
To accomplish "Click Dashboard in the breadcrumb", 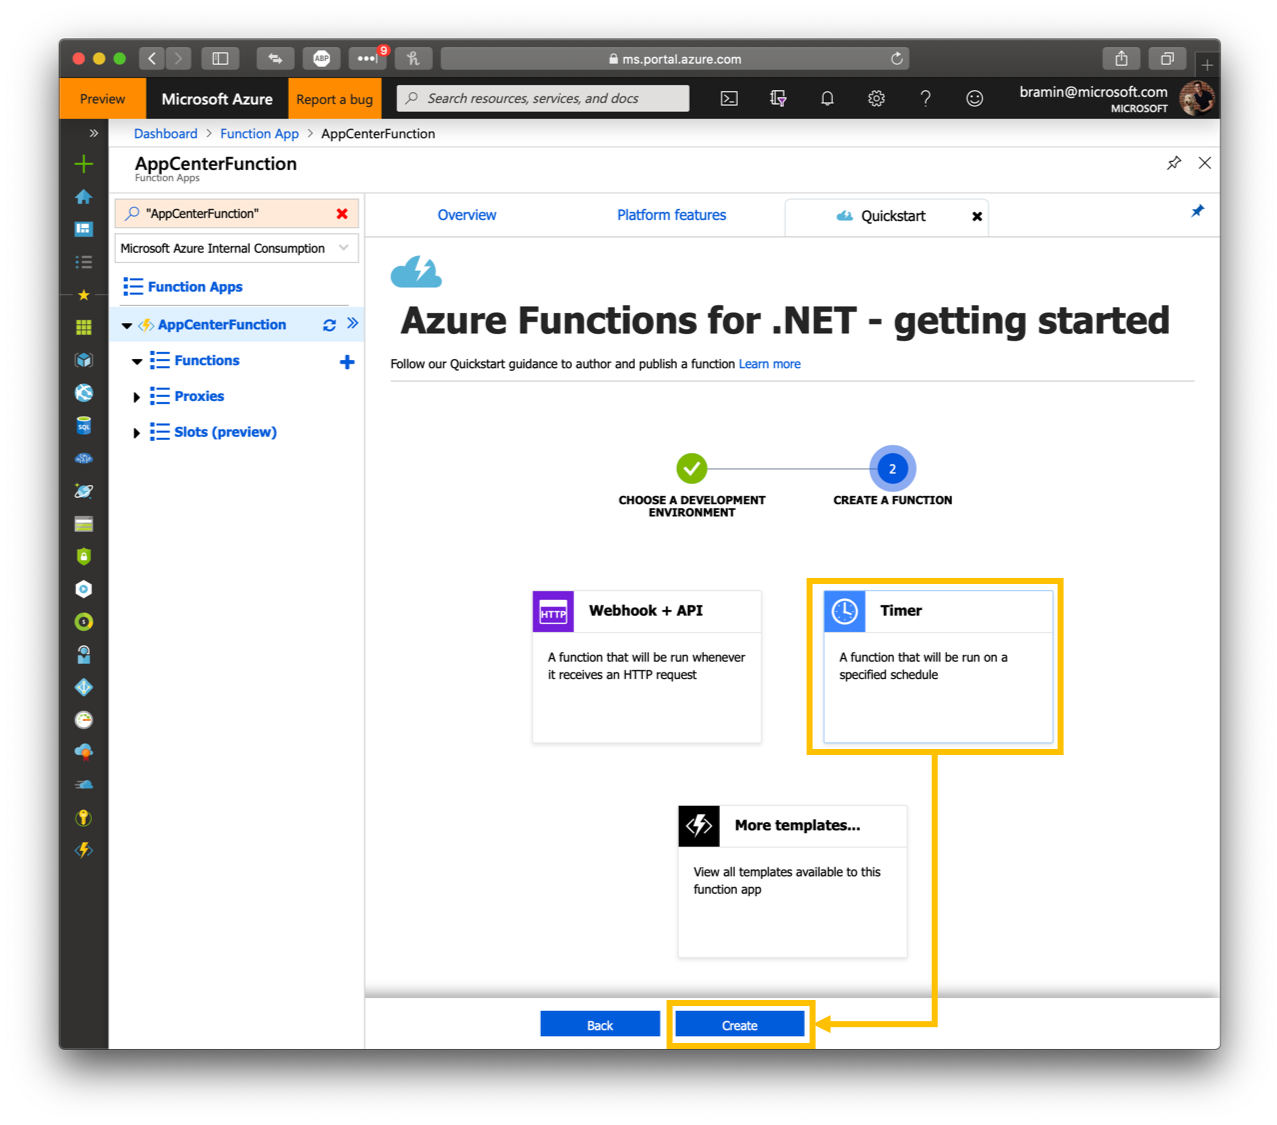I will coord(166,133).
